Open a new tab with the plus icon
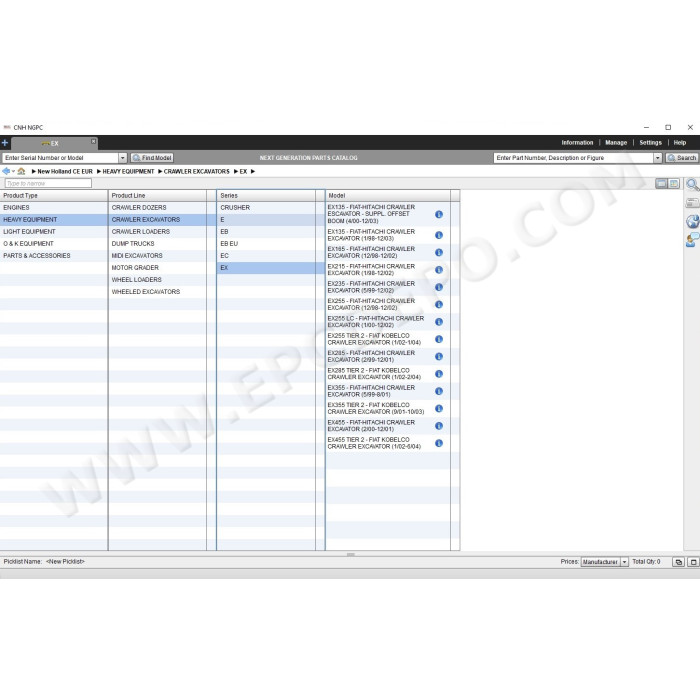The width and height of the screenshot is (700, 700). tap(5, 143)
